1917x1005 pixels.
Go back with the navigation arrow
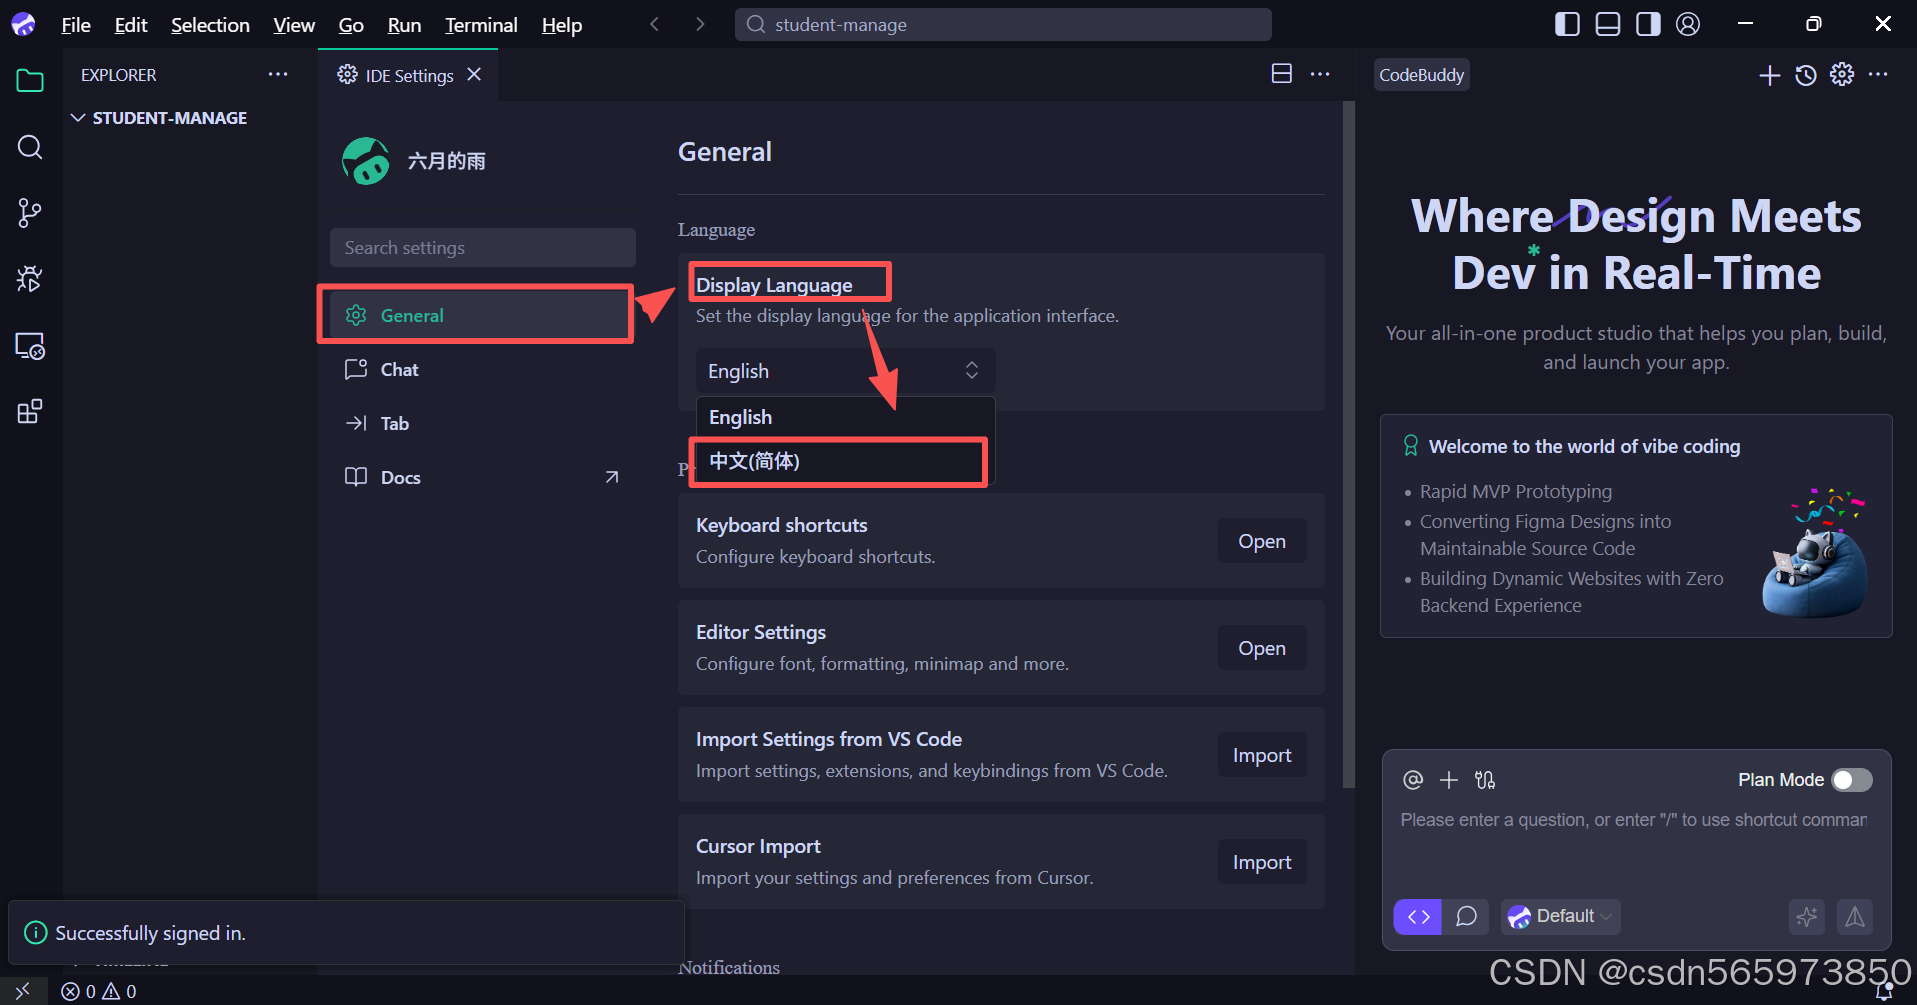coord(655,24)
